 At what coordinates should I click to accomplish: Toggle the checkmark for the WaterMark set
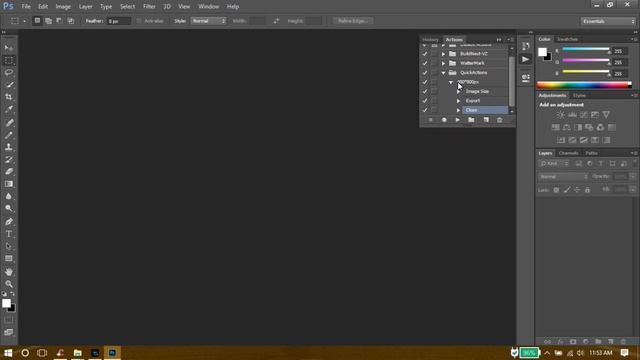coord(425,63)
